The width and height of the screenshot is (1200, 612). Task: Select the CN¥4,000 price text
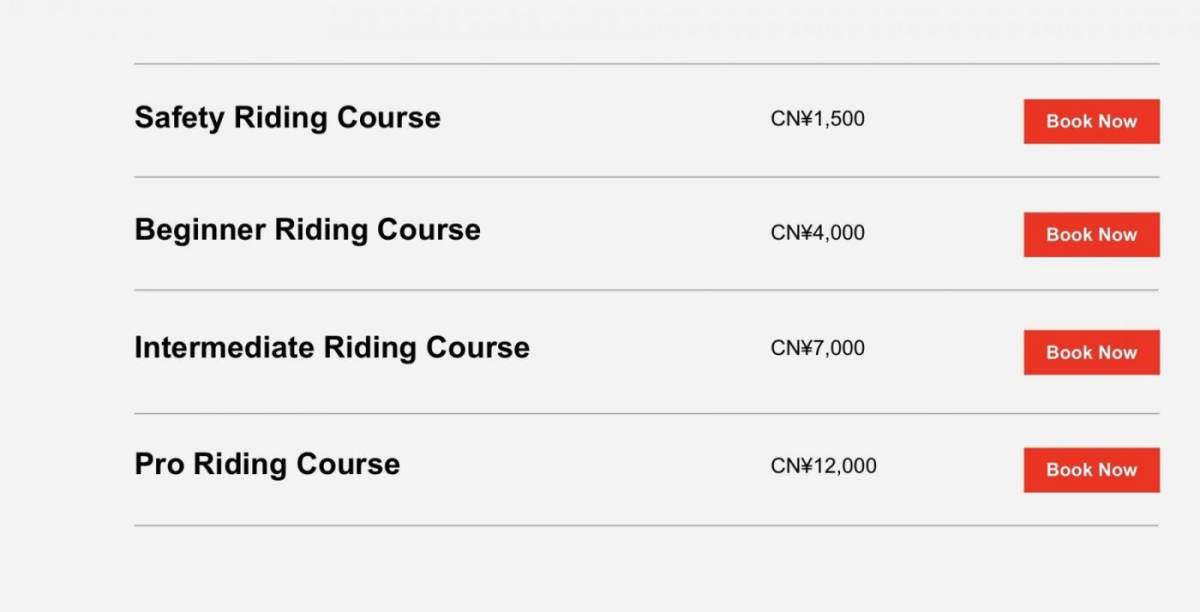tap(817, 233)
